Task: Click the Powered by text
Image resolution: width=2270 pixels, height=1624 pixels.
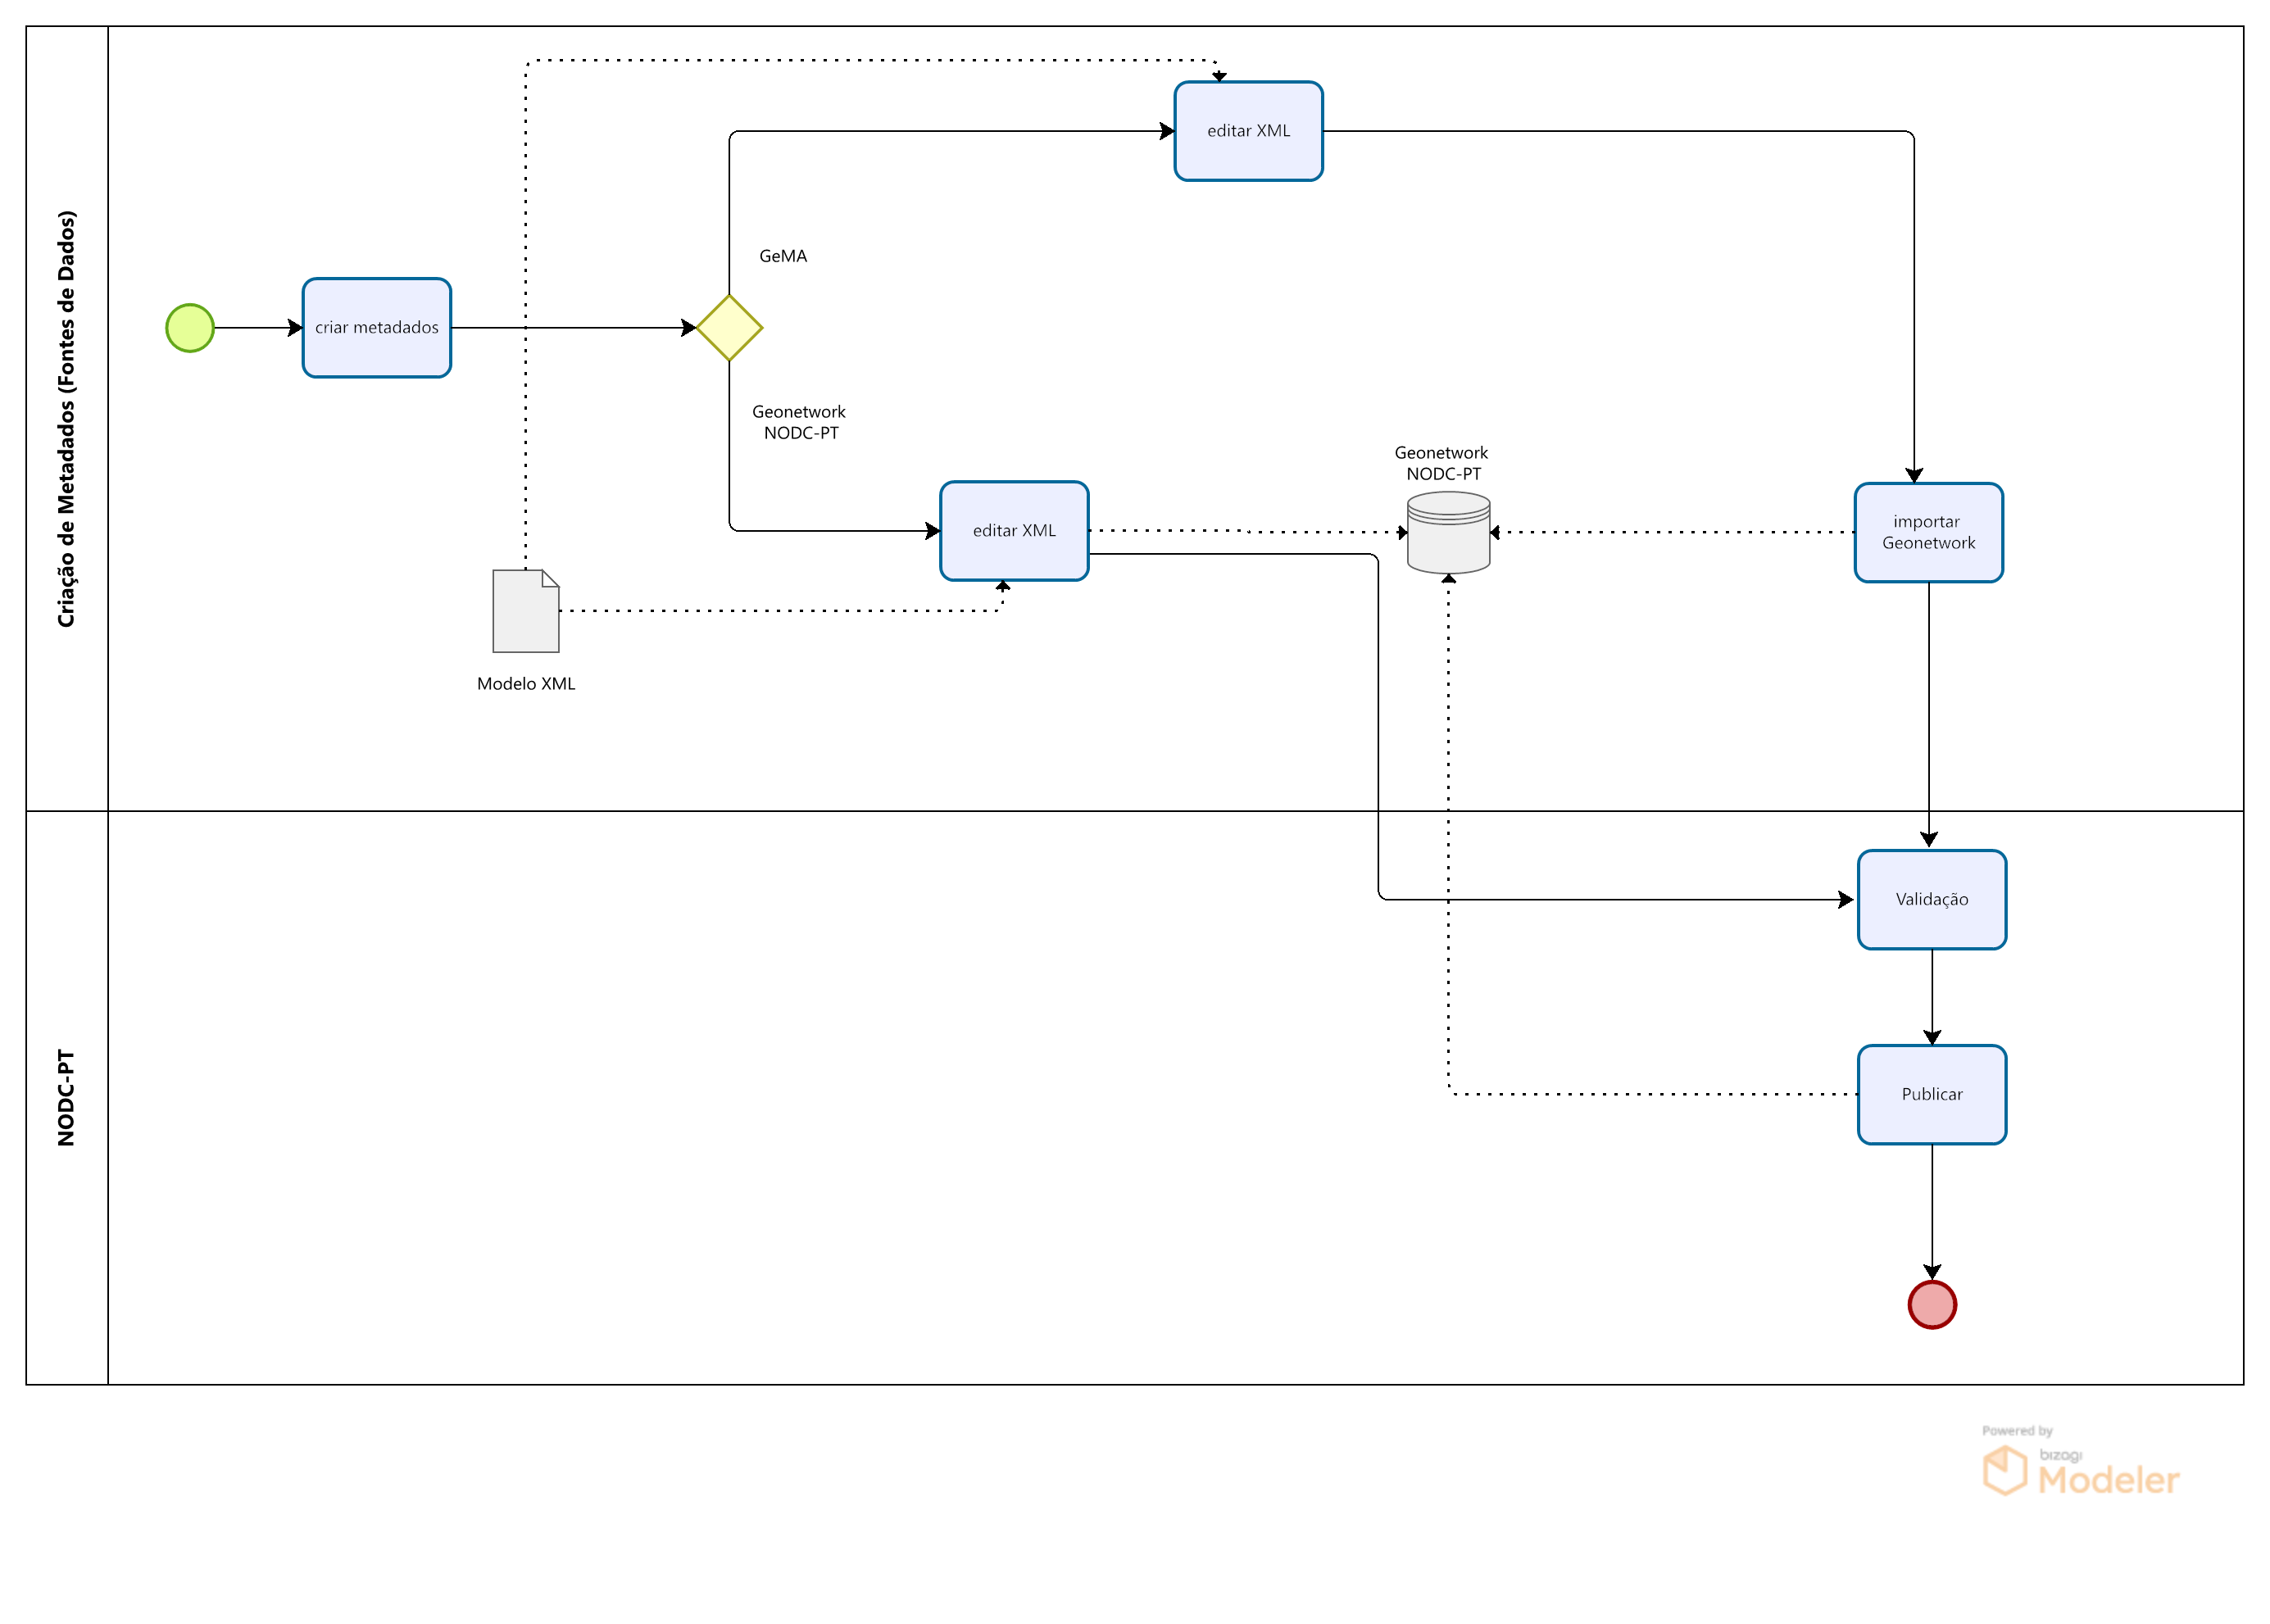Action: click(x=2016, y=1431)
